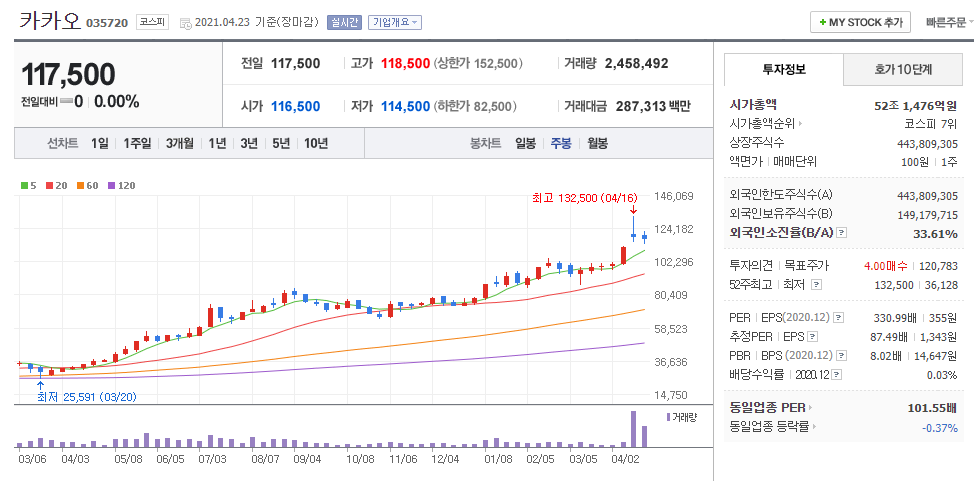Click the current price 117,500

point(68,75)
